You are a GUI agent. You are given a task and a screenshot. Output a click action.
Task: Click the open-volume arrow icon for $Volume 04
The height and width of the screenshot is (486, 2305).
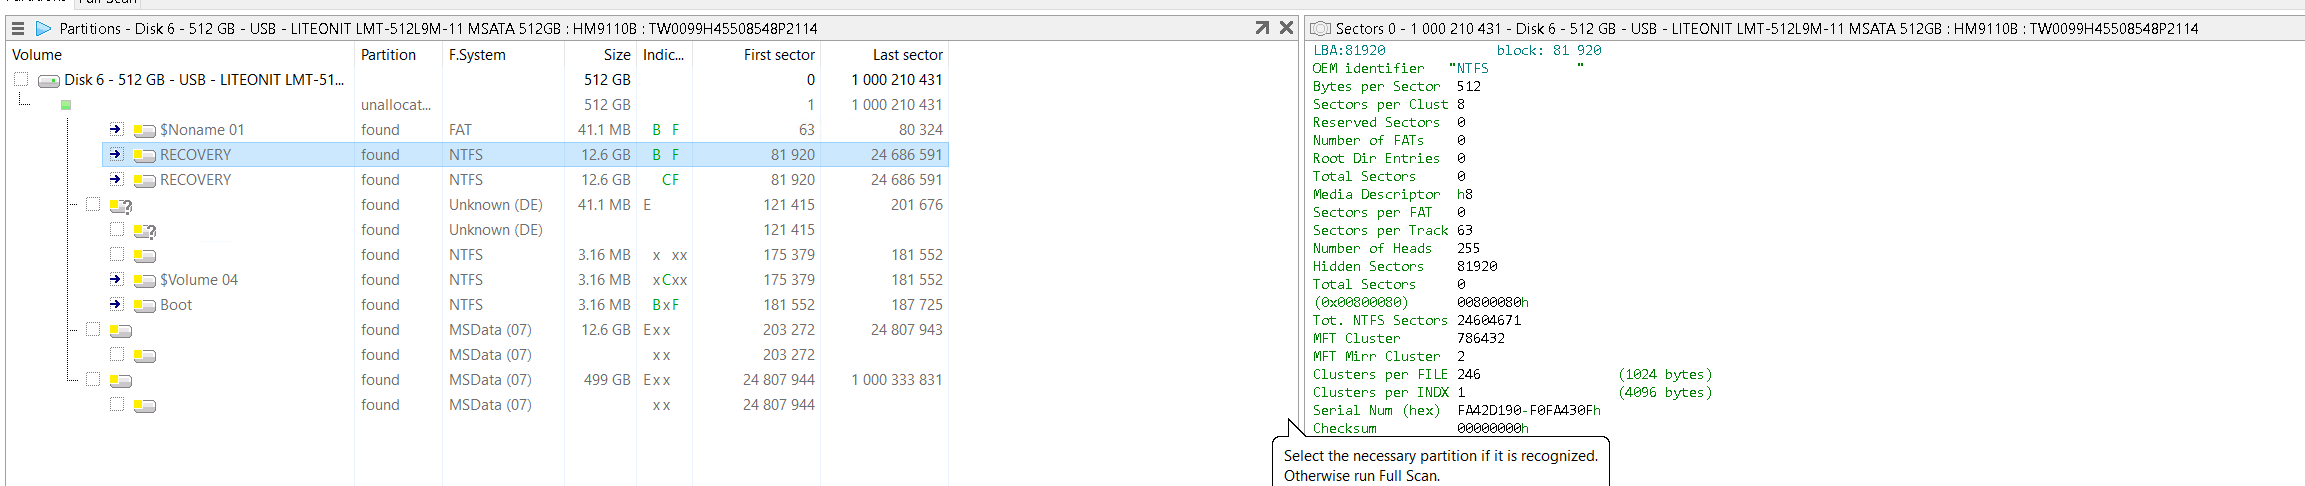click(116, 279)
